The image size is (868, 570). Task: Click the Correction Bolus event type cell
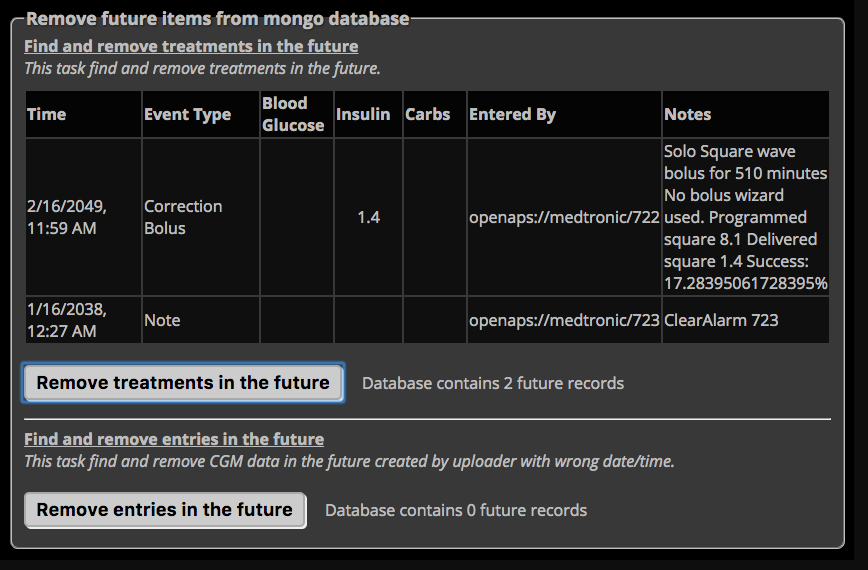(201, 217)
